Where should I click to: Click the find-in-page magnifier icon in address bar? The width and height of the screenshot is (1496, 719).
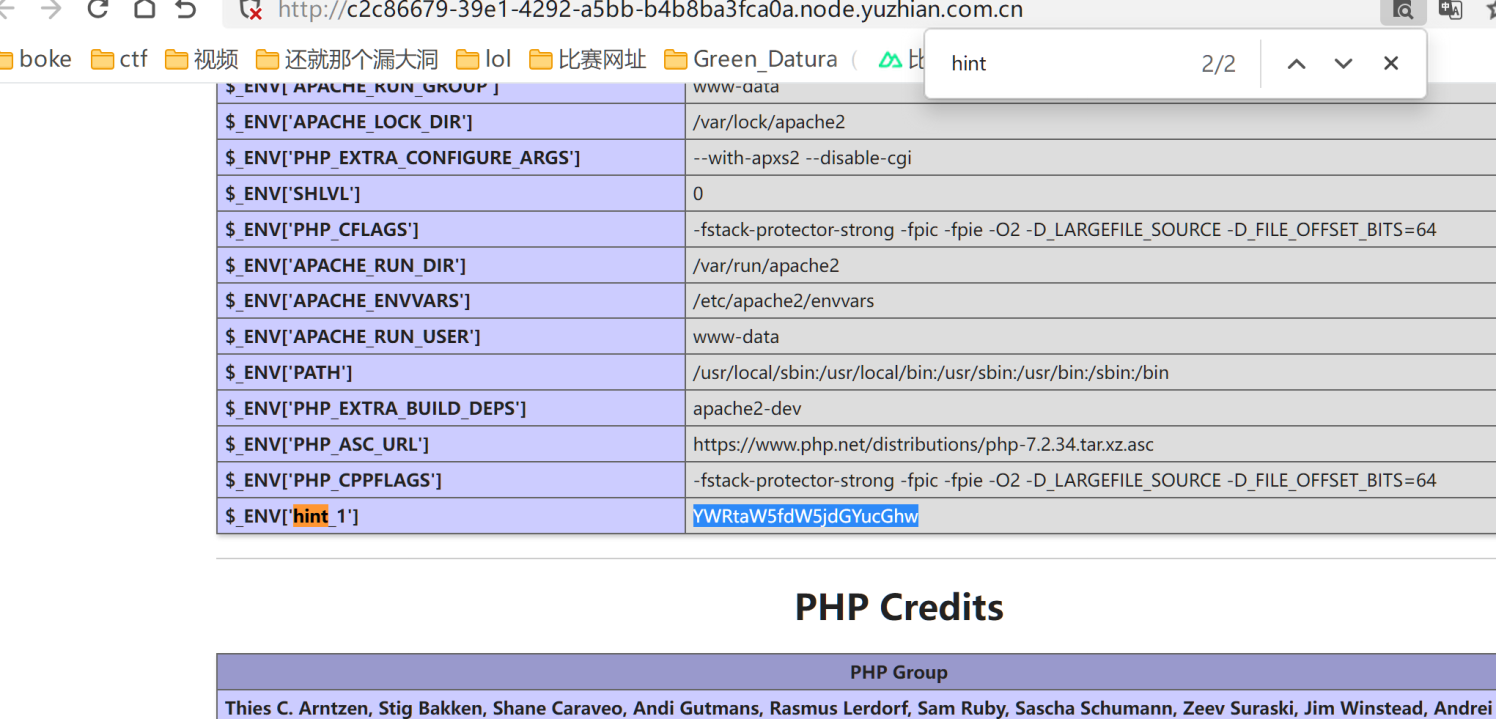(1403, 10)
